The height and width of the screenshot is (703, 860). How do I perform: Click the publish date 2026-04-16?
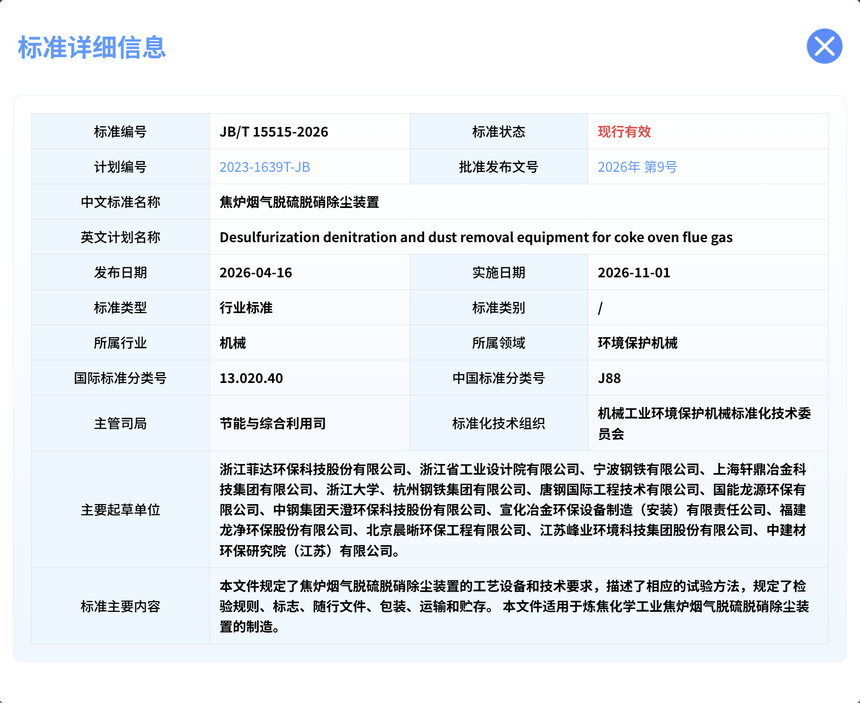pos(256,273)
